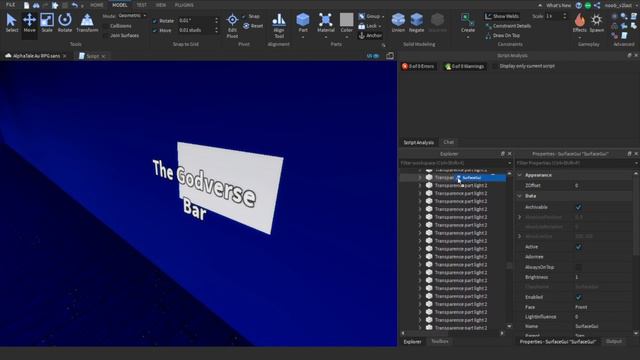Open the Explorer filter dropdown arrow
This screenshot has width=640, height=360.
[509, 163]
